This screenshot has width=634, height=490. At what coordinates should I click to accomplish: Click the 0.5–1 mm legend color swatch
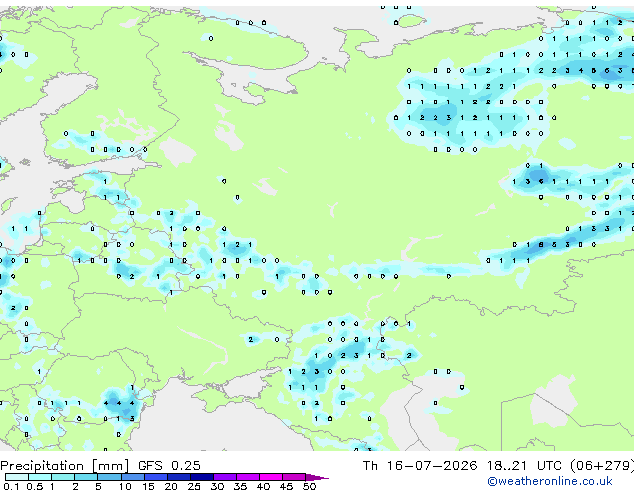click(40, 477)
